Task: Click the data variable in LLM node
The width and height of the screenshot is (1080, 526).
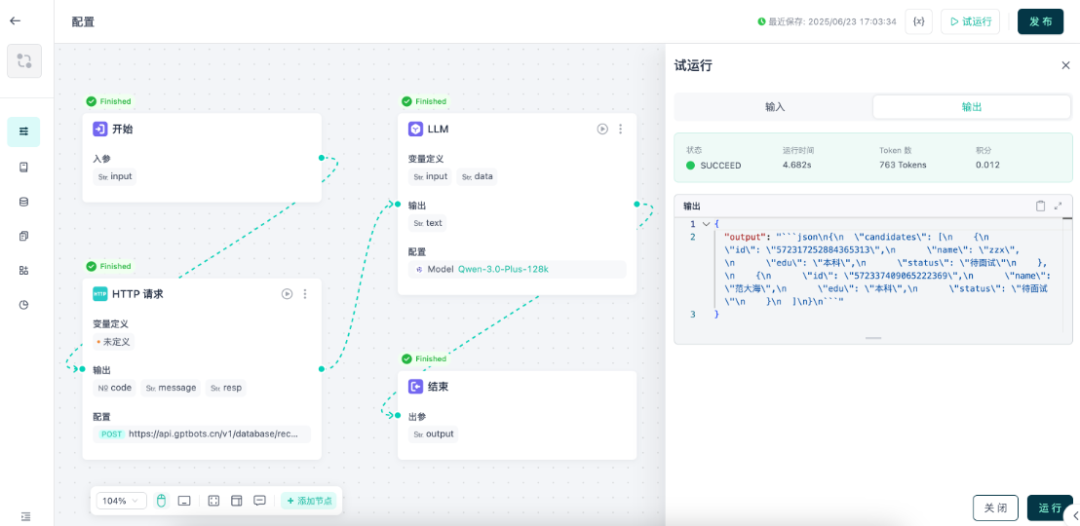Action: pyautogui.click(x=477, y=176)
